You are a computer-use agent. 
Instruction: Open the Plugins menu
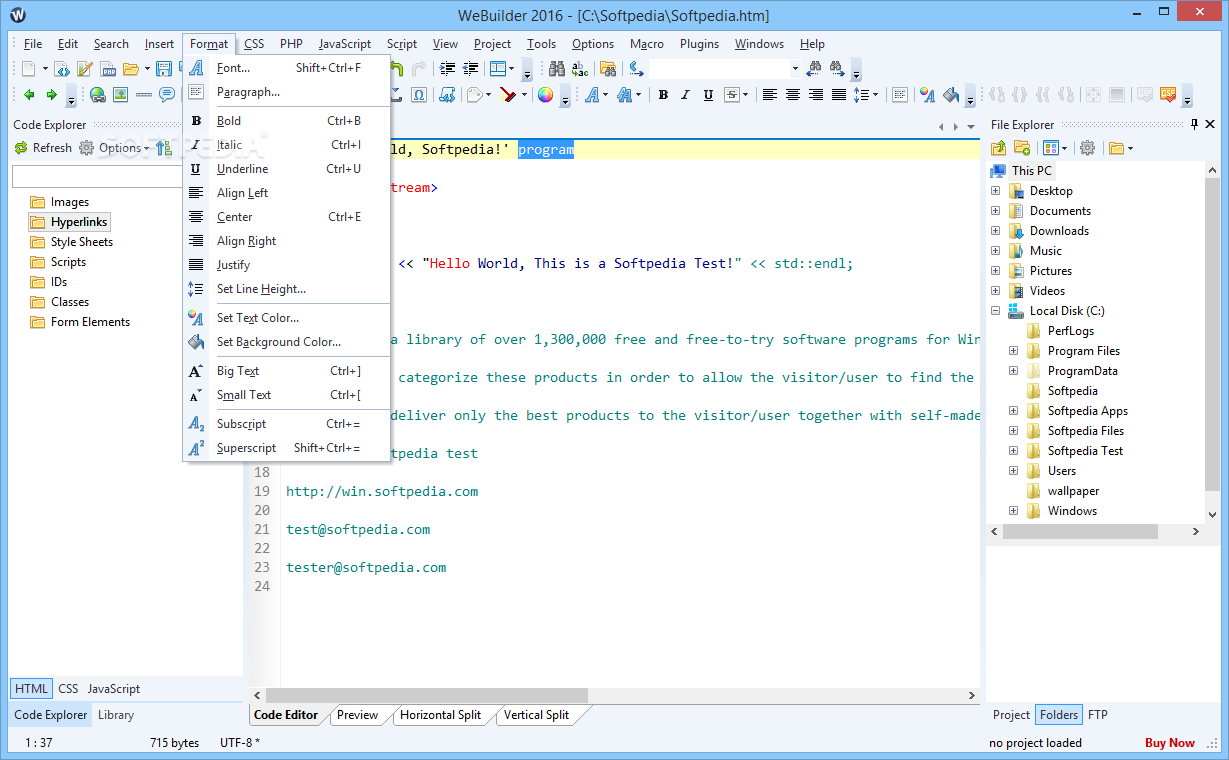(699, 44)
